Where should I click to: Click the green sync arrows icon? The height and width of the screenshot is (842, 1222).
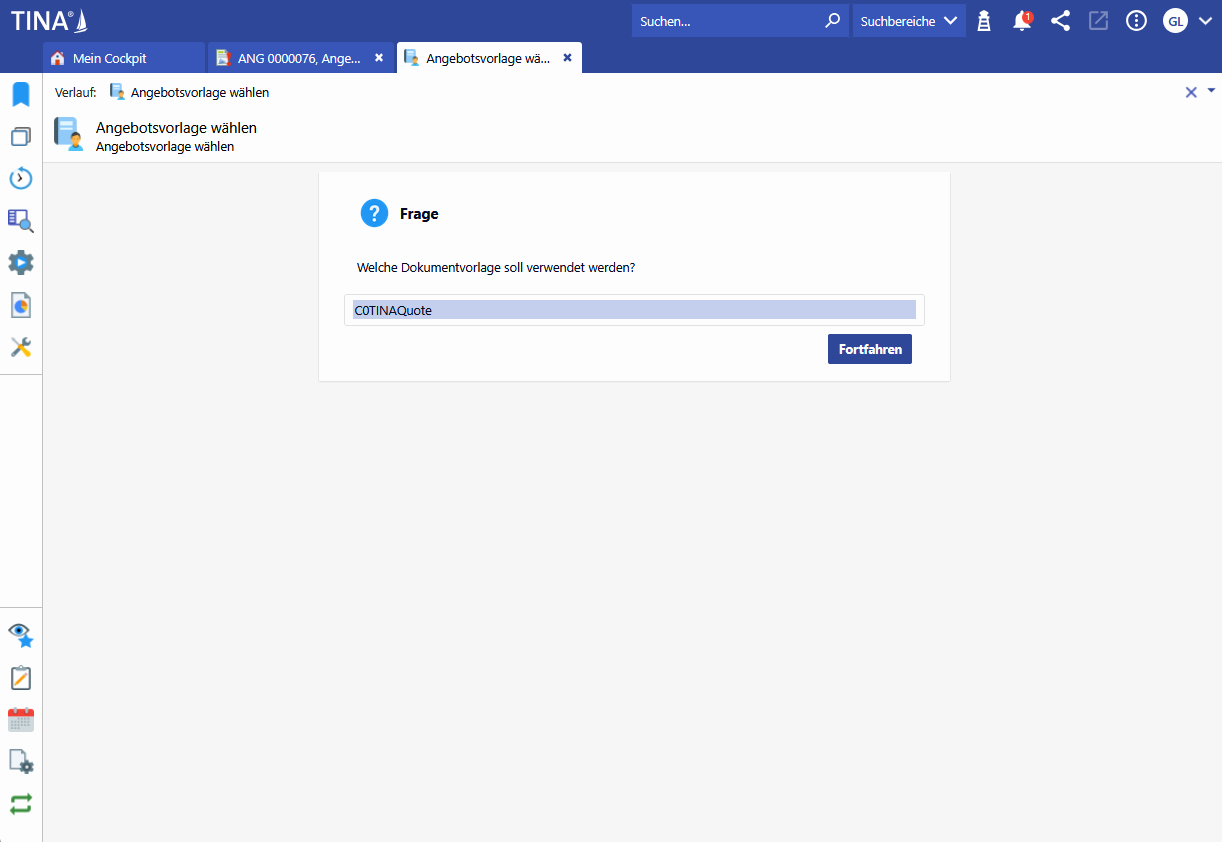coord(21,804)
